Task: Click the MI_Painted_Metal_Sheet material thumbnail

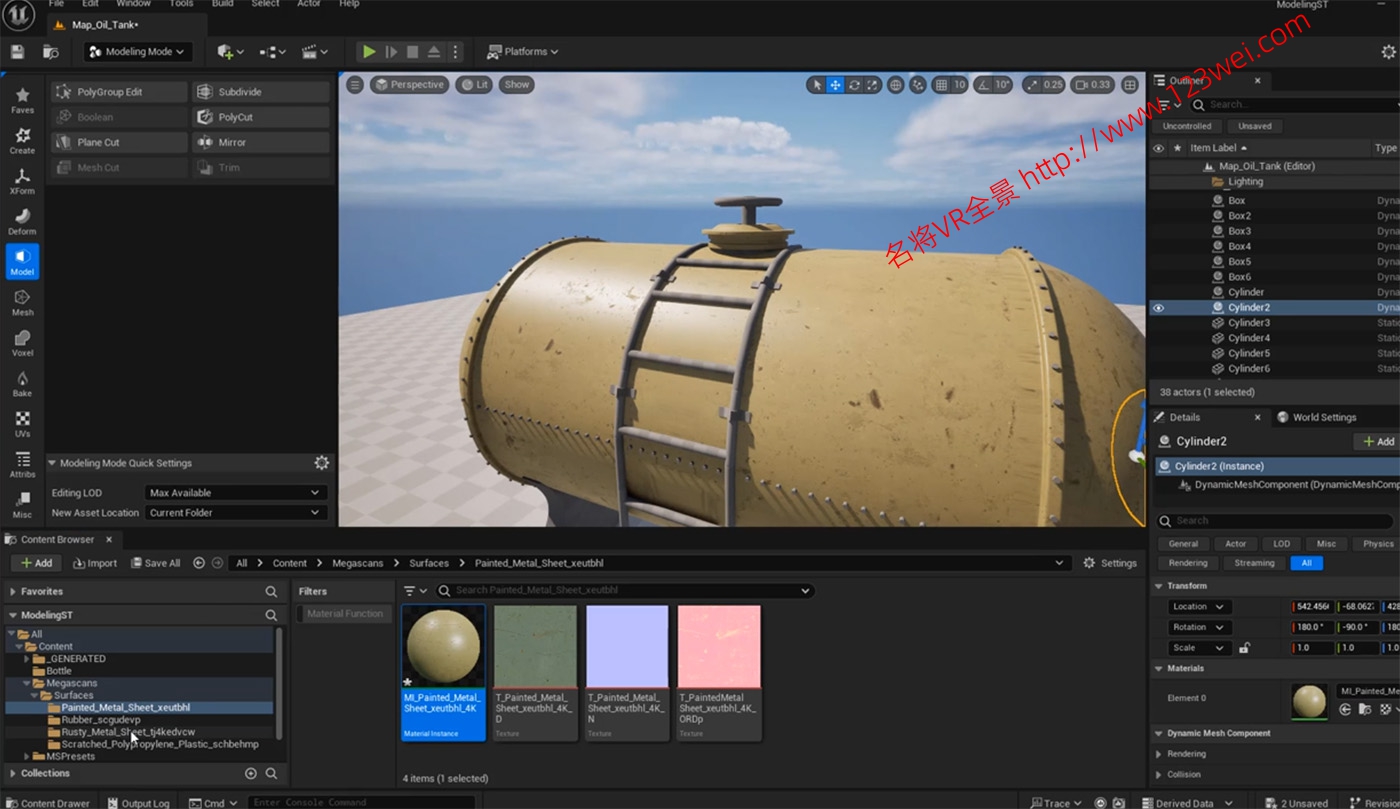Action: click(x=443, y=646)
